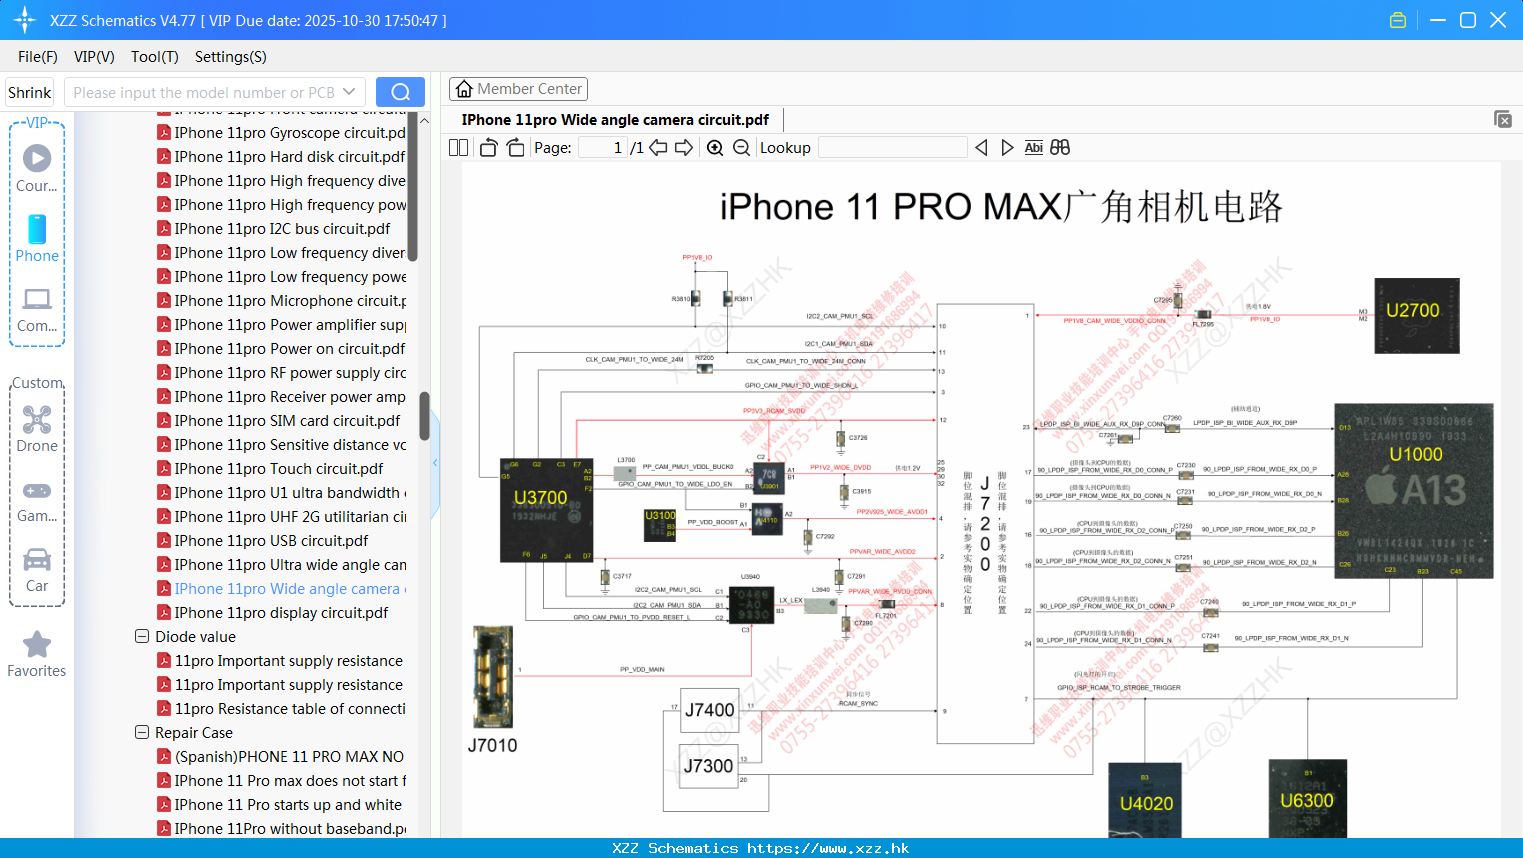Close the document tab panel icon
The width and height of the screenshot is (1523, 858).
(1503, 119)
